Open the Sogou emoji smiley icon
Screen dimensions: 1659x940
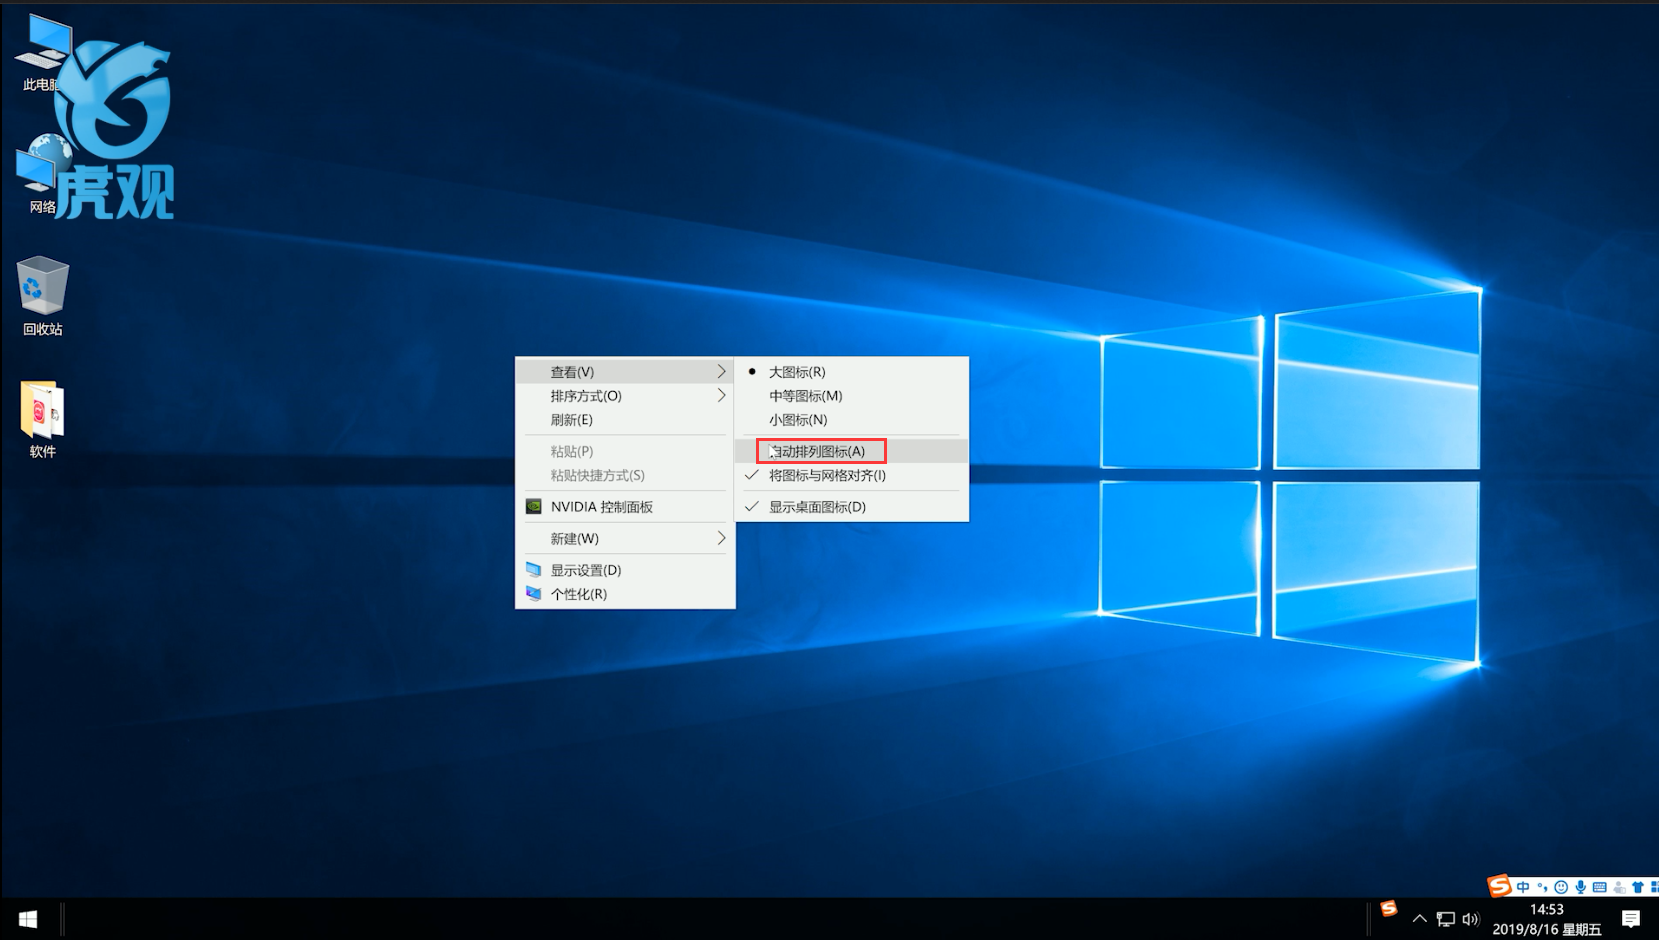1561,887
